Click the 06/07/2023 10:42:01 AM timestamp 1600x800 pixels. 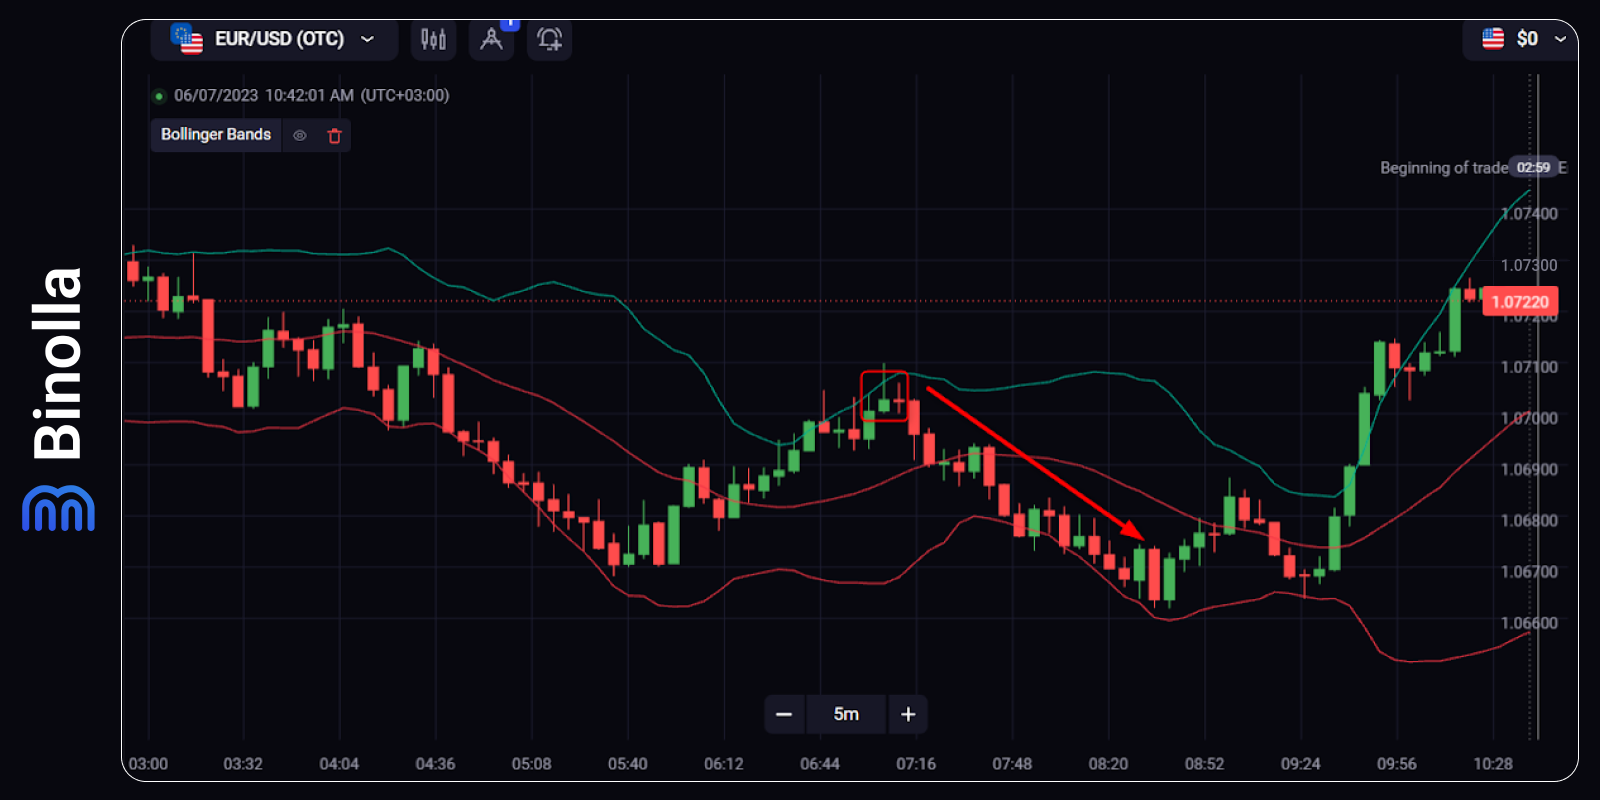264,95
